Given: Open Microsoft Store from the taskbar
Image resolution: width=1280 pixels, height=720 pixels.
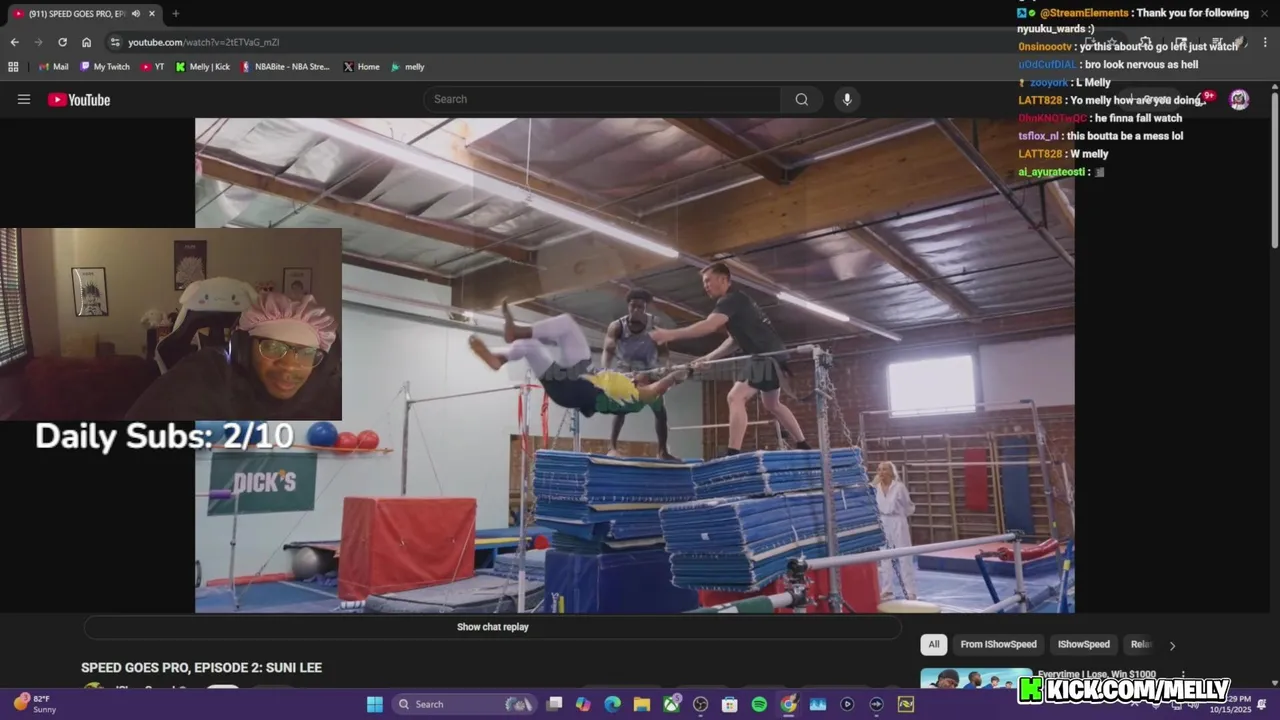Looking at the screenshot, I should (x=730, y=704).
